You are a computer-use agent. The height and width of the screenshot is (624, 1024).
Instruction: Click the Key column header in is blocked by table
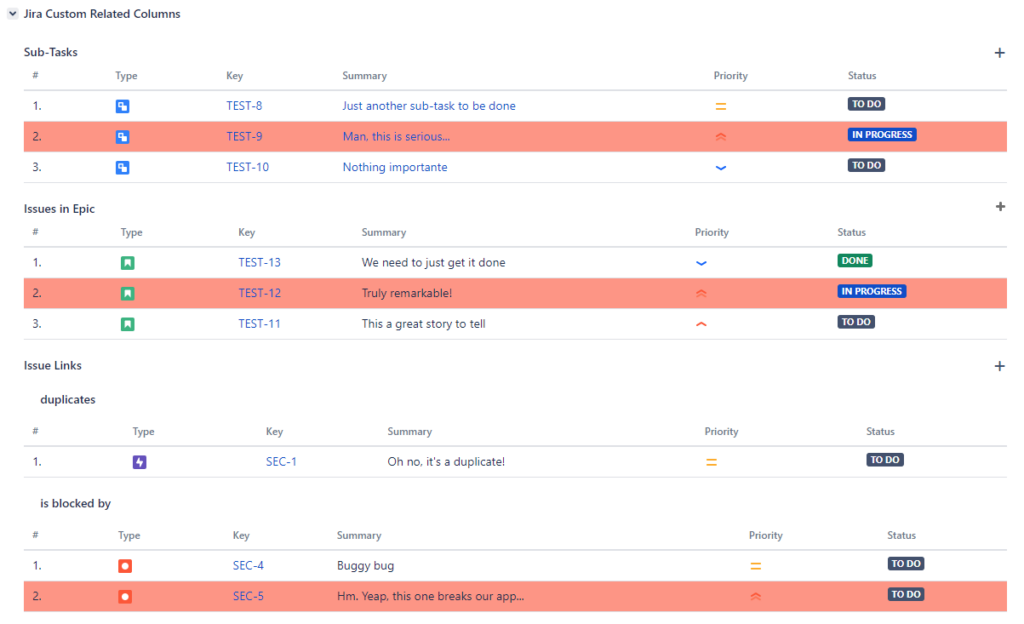(x=241, y=535)
